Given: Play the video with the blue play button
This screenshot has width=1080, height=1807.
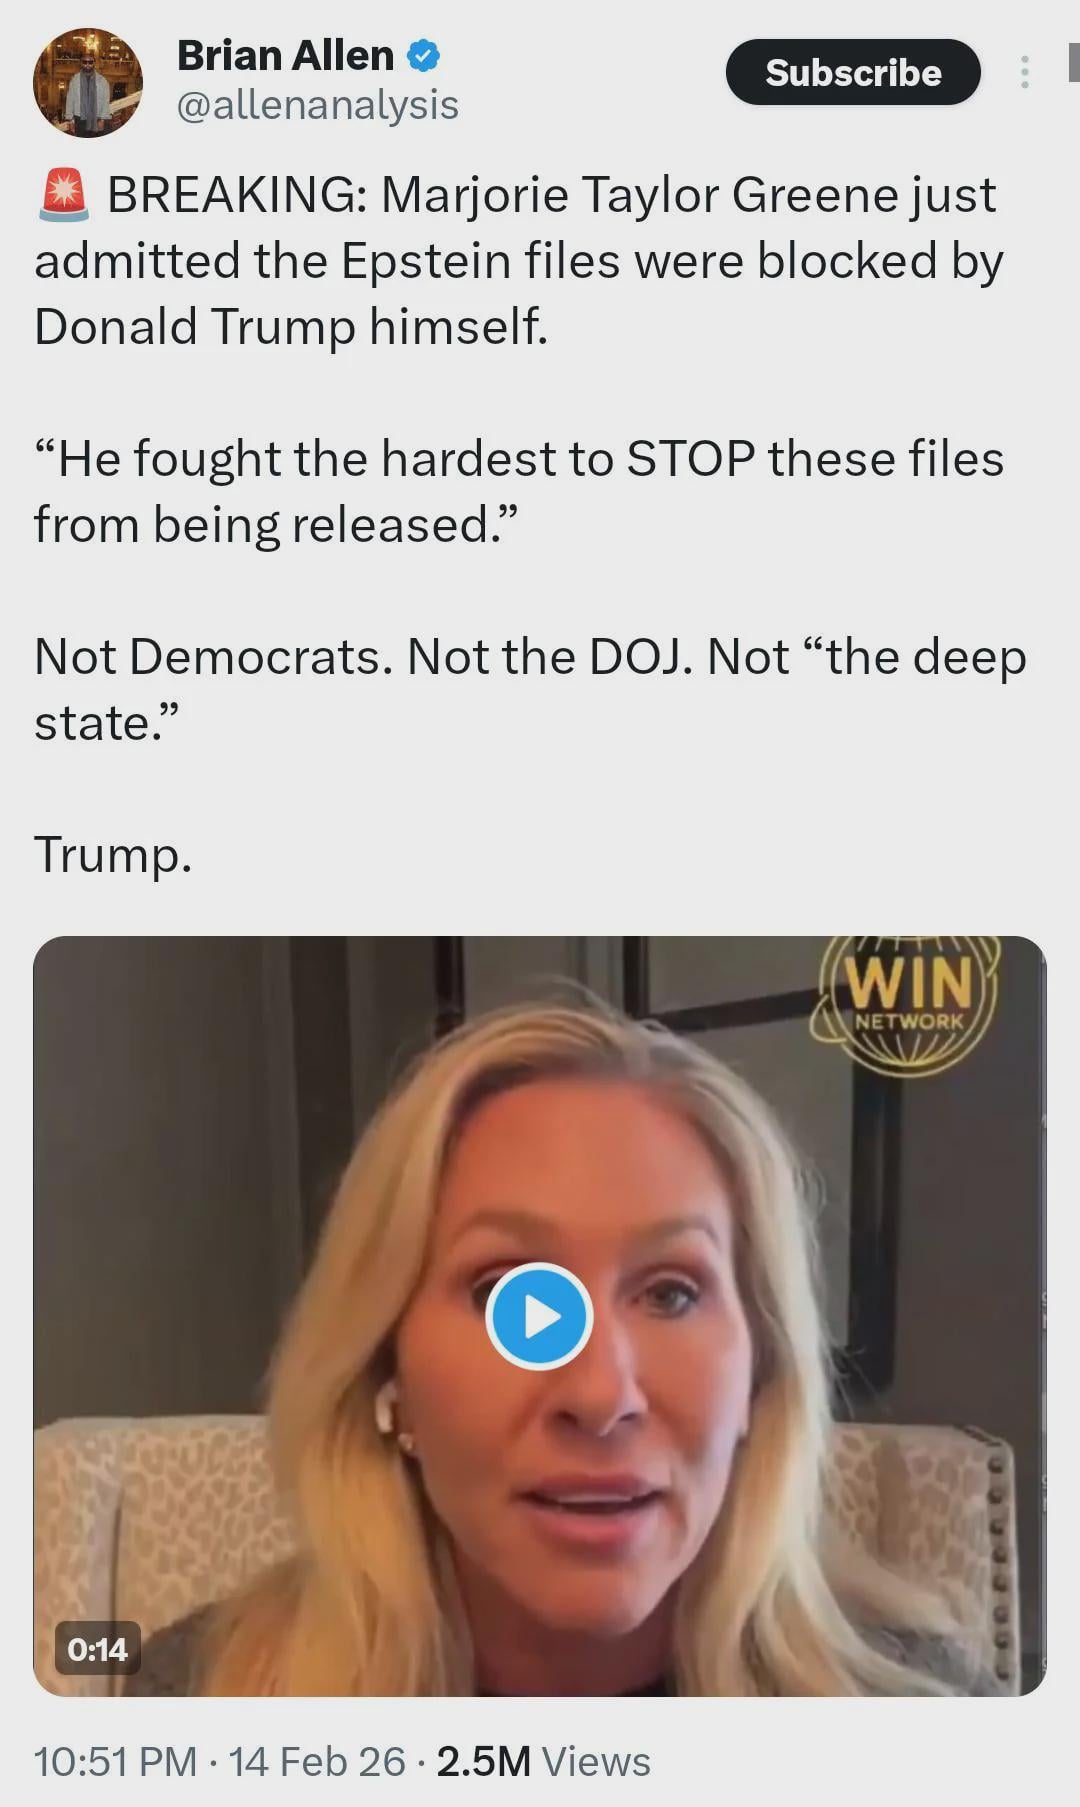Looking at the screenshot, I should [x=539, y=1316].
